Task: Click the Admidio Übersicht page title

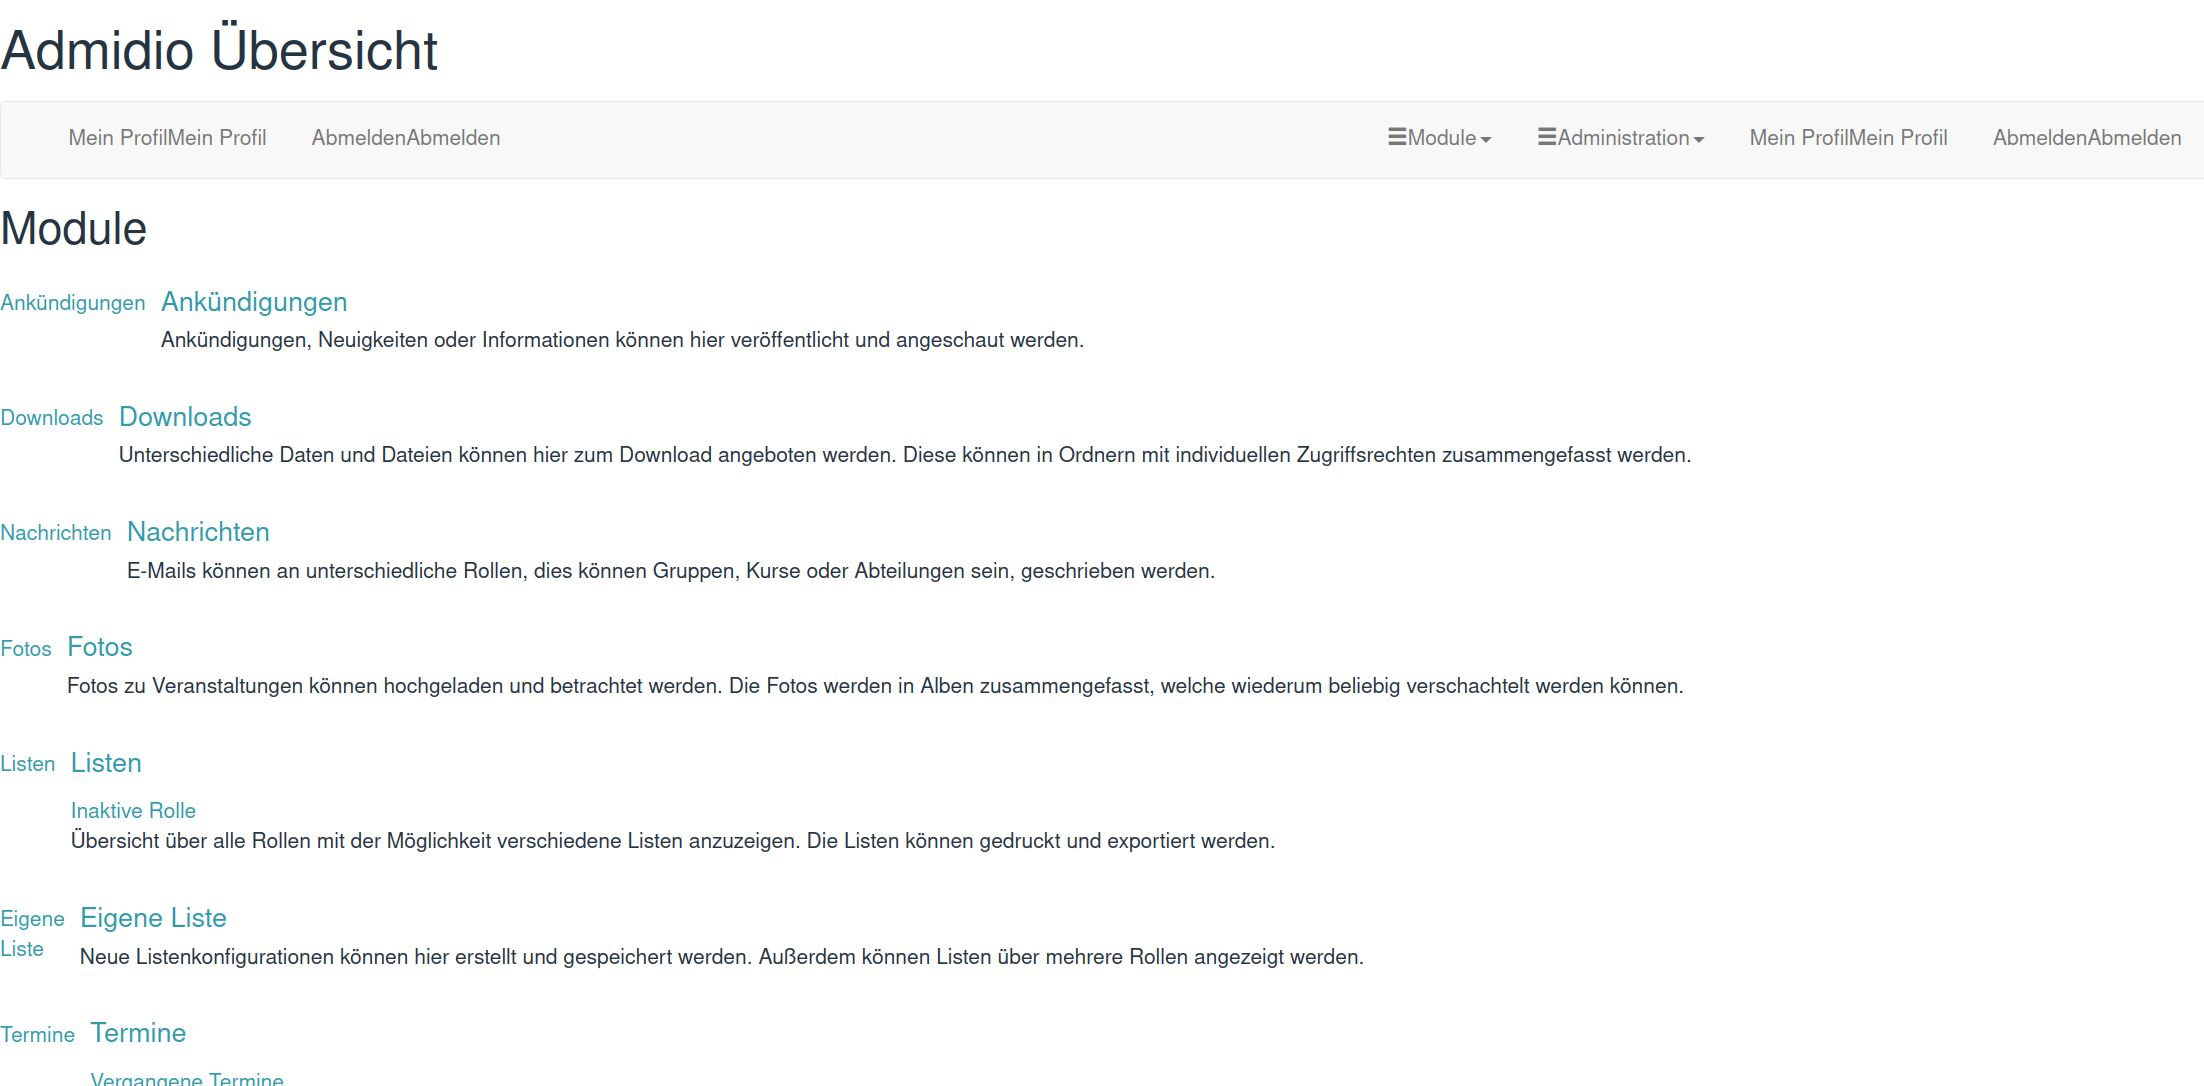Action: (219, 50)
